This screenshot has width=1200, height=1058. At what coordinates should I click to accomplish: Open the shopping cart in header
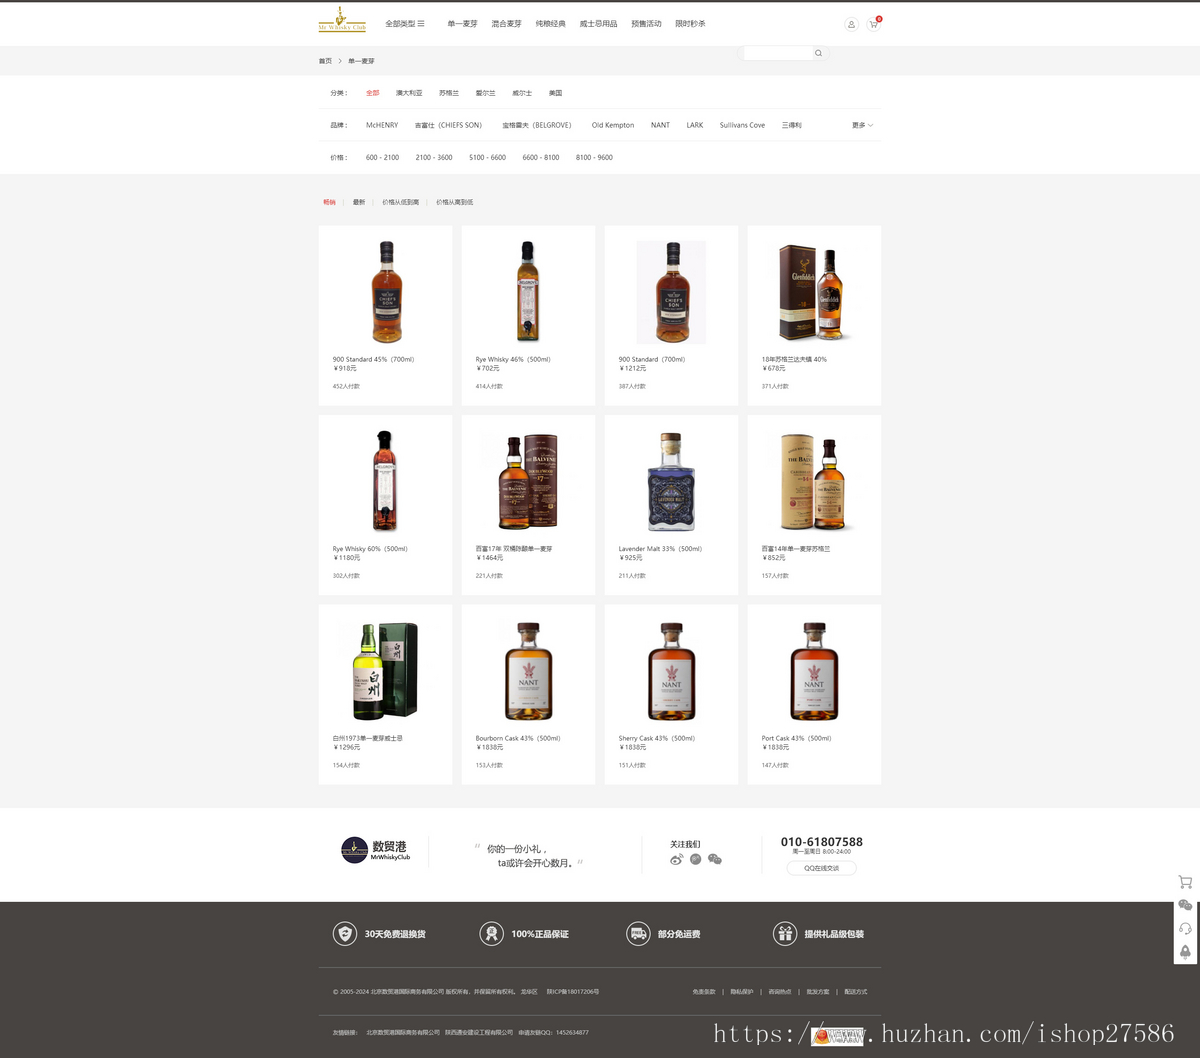874,24
